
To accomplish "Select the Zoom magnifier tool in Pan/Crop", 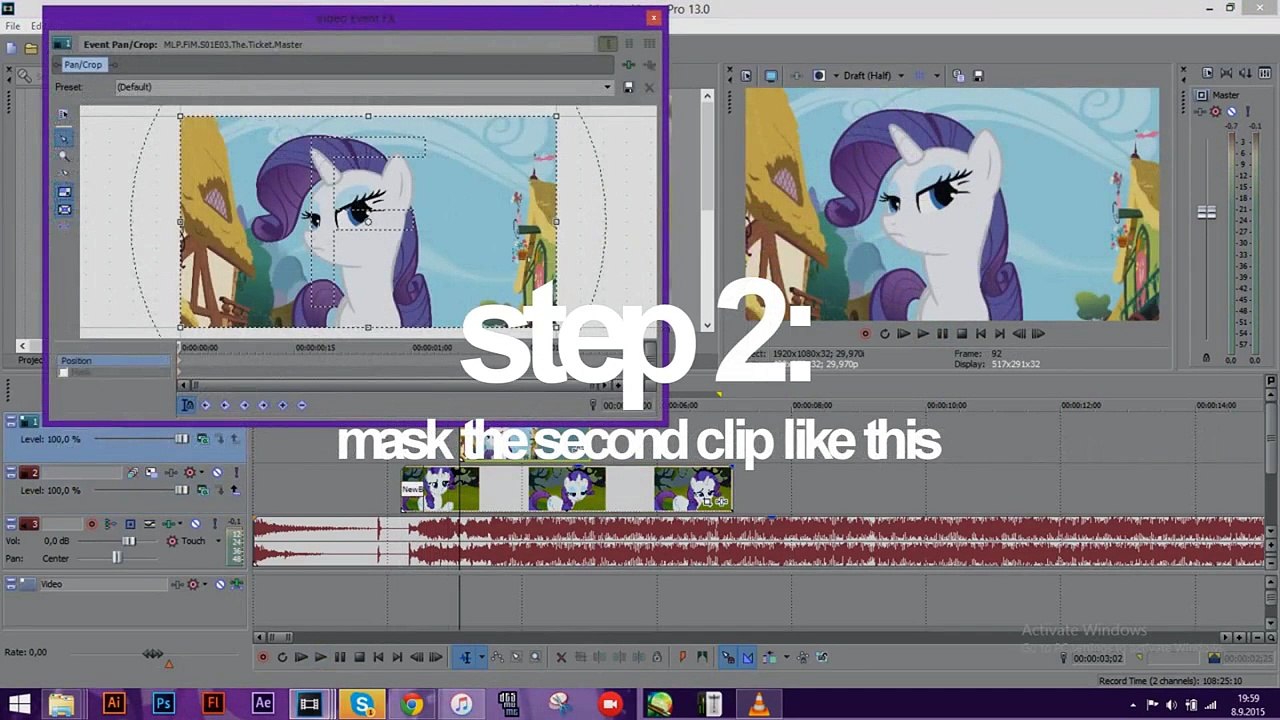I will pos(65,155).
